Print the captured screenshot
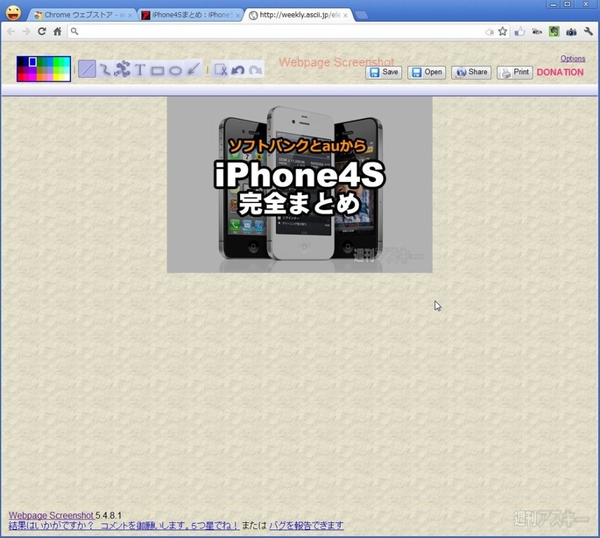This screenshot has width=600, height=538. (515, 72)
